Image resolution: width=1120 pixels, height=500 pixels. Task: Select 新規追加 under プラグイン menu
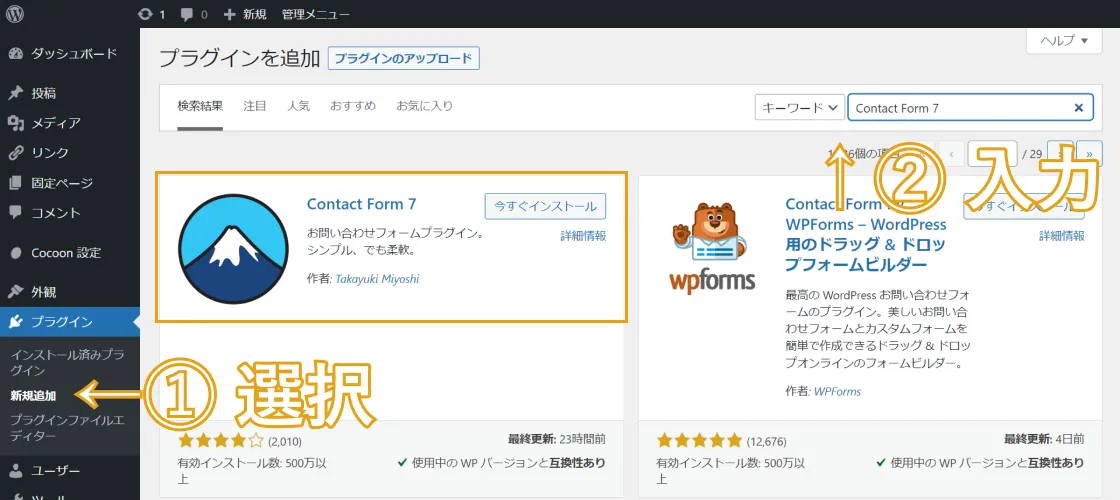33,396
